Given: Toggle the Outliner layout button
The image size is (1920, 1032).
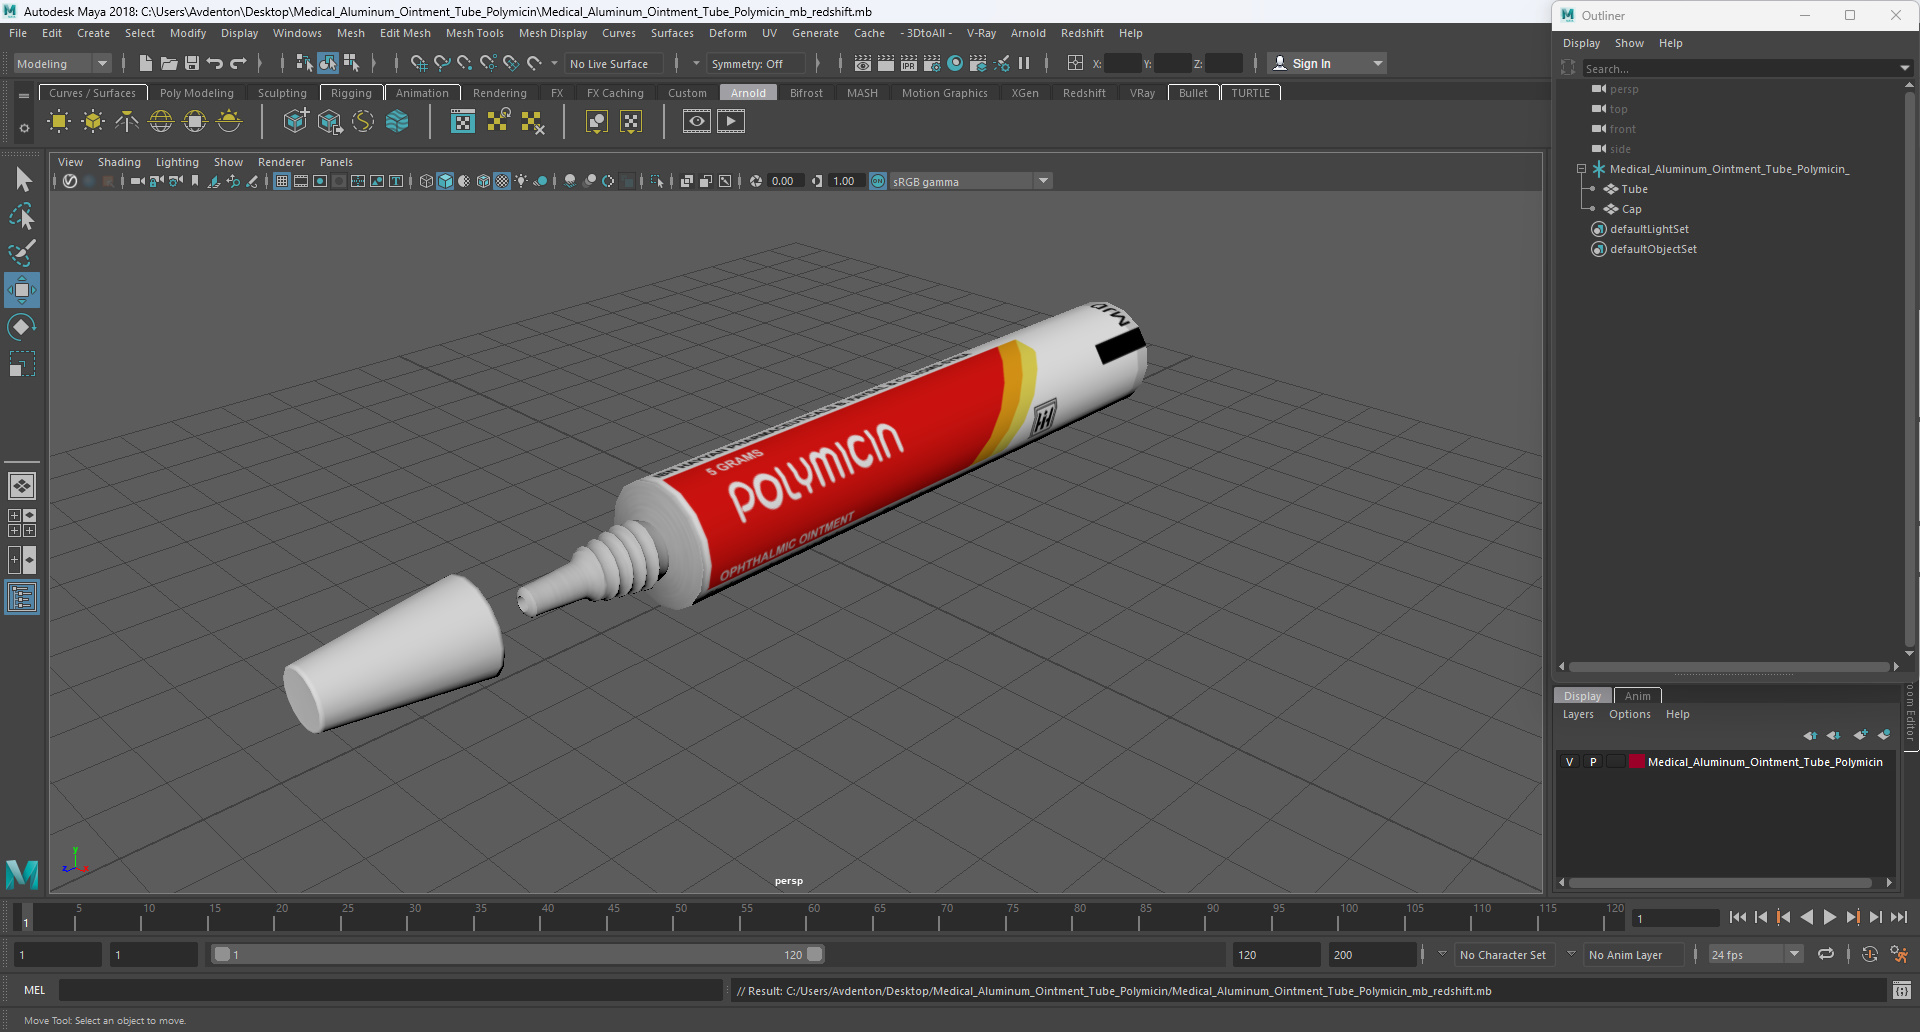Looking at the screenshot, I should pos(22,598).
